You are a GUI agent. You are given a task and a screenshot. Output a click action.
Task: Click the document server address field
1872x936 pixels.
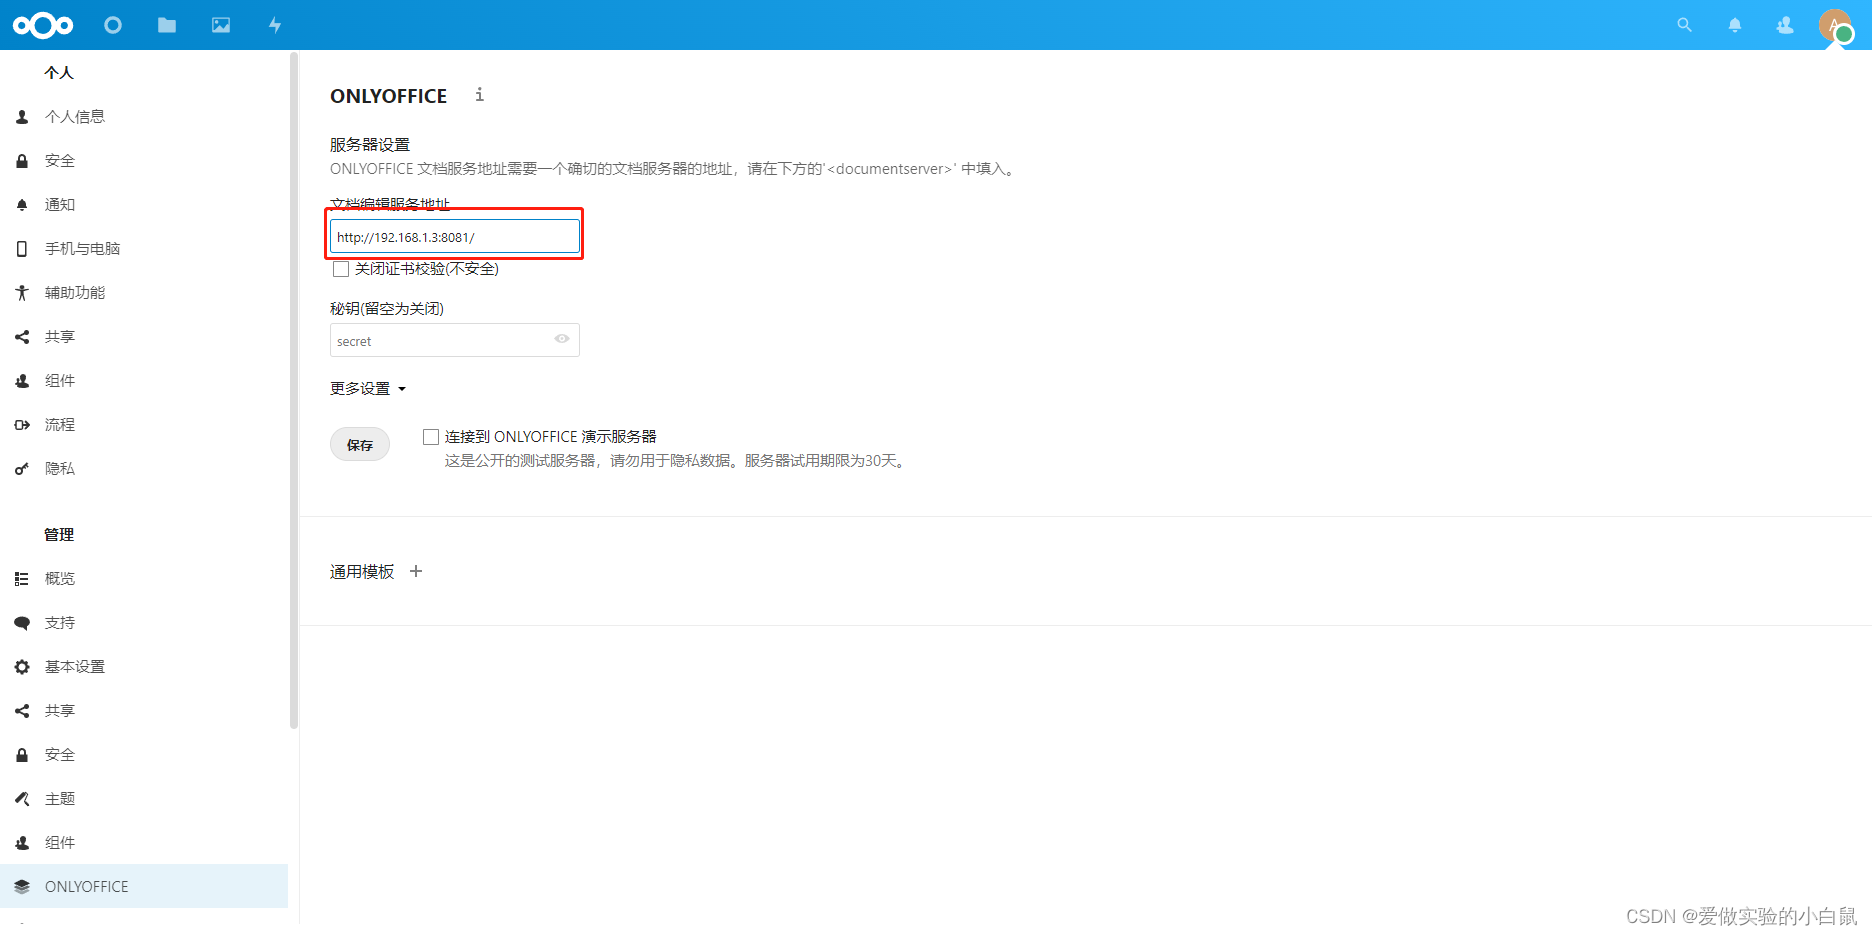(455, 237)
